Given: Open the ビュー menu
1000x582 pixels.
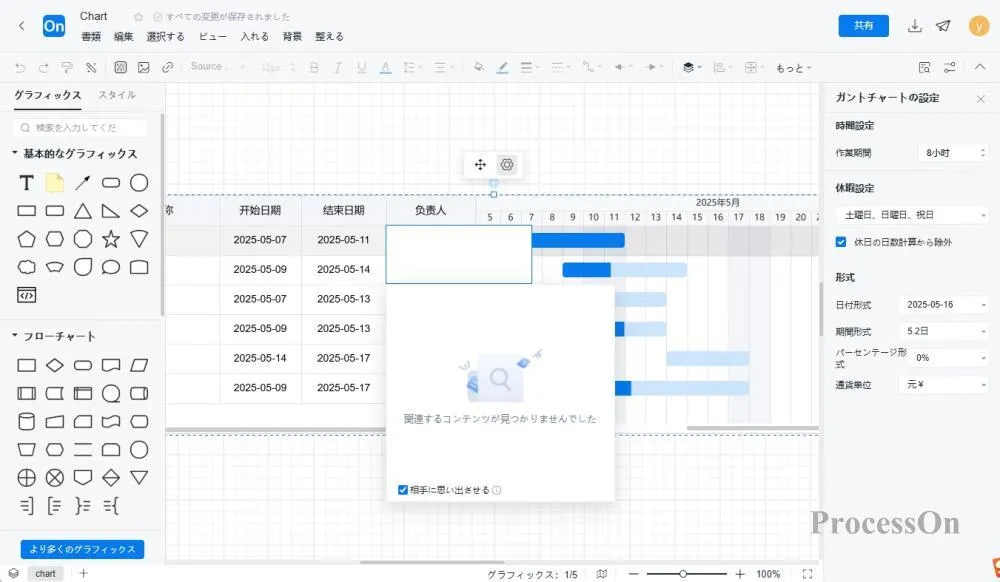Looking at the screenshot, I should pyautogui.click(x=212, y=36).
